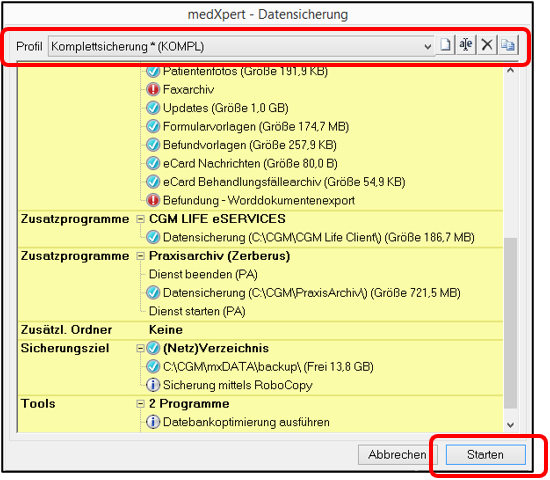This screenshot has width=550, height=480.
Task: Click the red warning icon beside Faxarchiv
Action: point(153,89)
